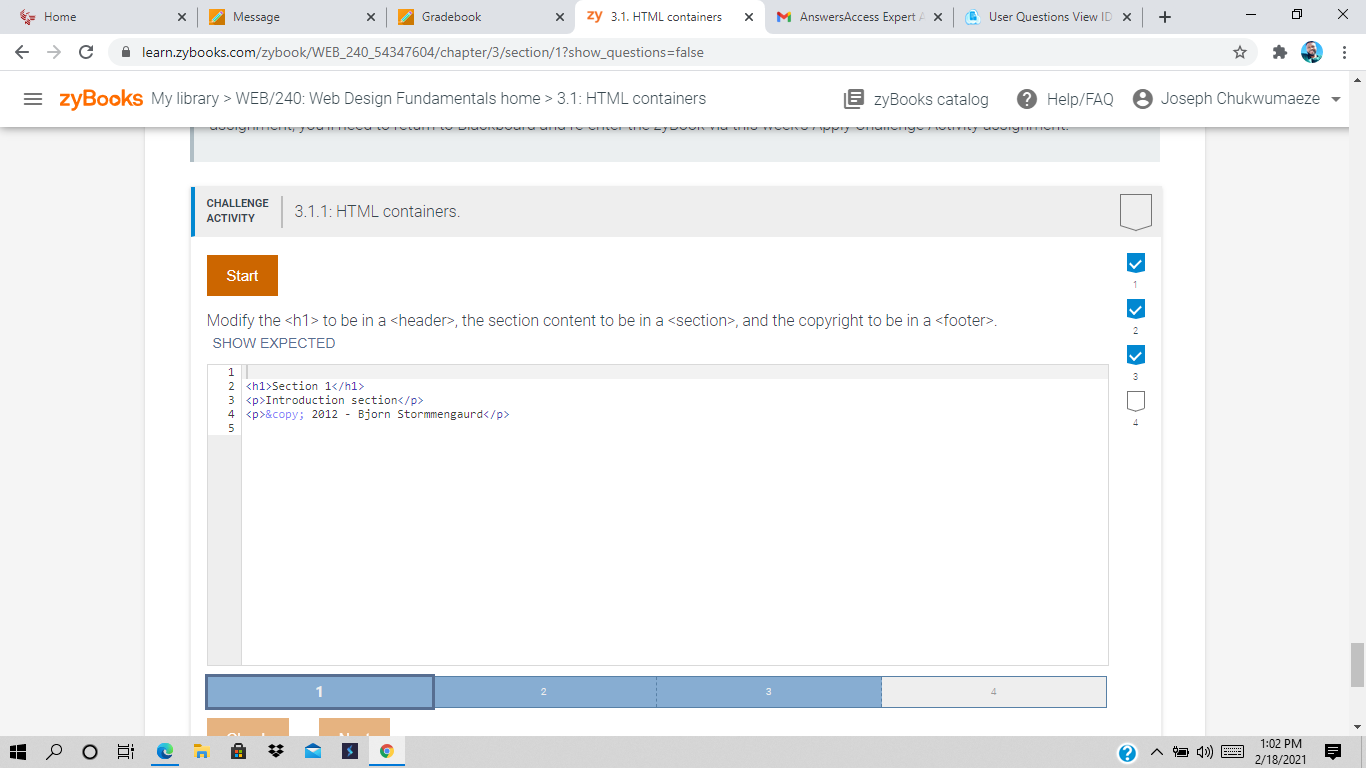Click the Joseph Chukwumaeze profile avatar
This screenshot has height=768, width=1366.
click(1141, 99)
